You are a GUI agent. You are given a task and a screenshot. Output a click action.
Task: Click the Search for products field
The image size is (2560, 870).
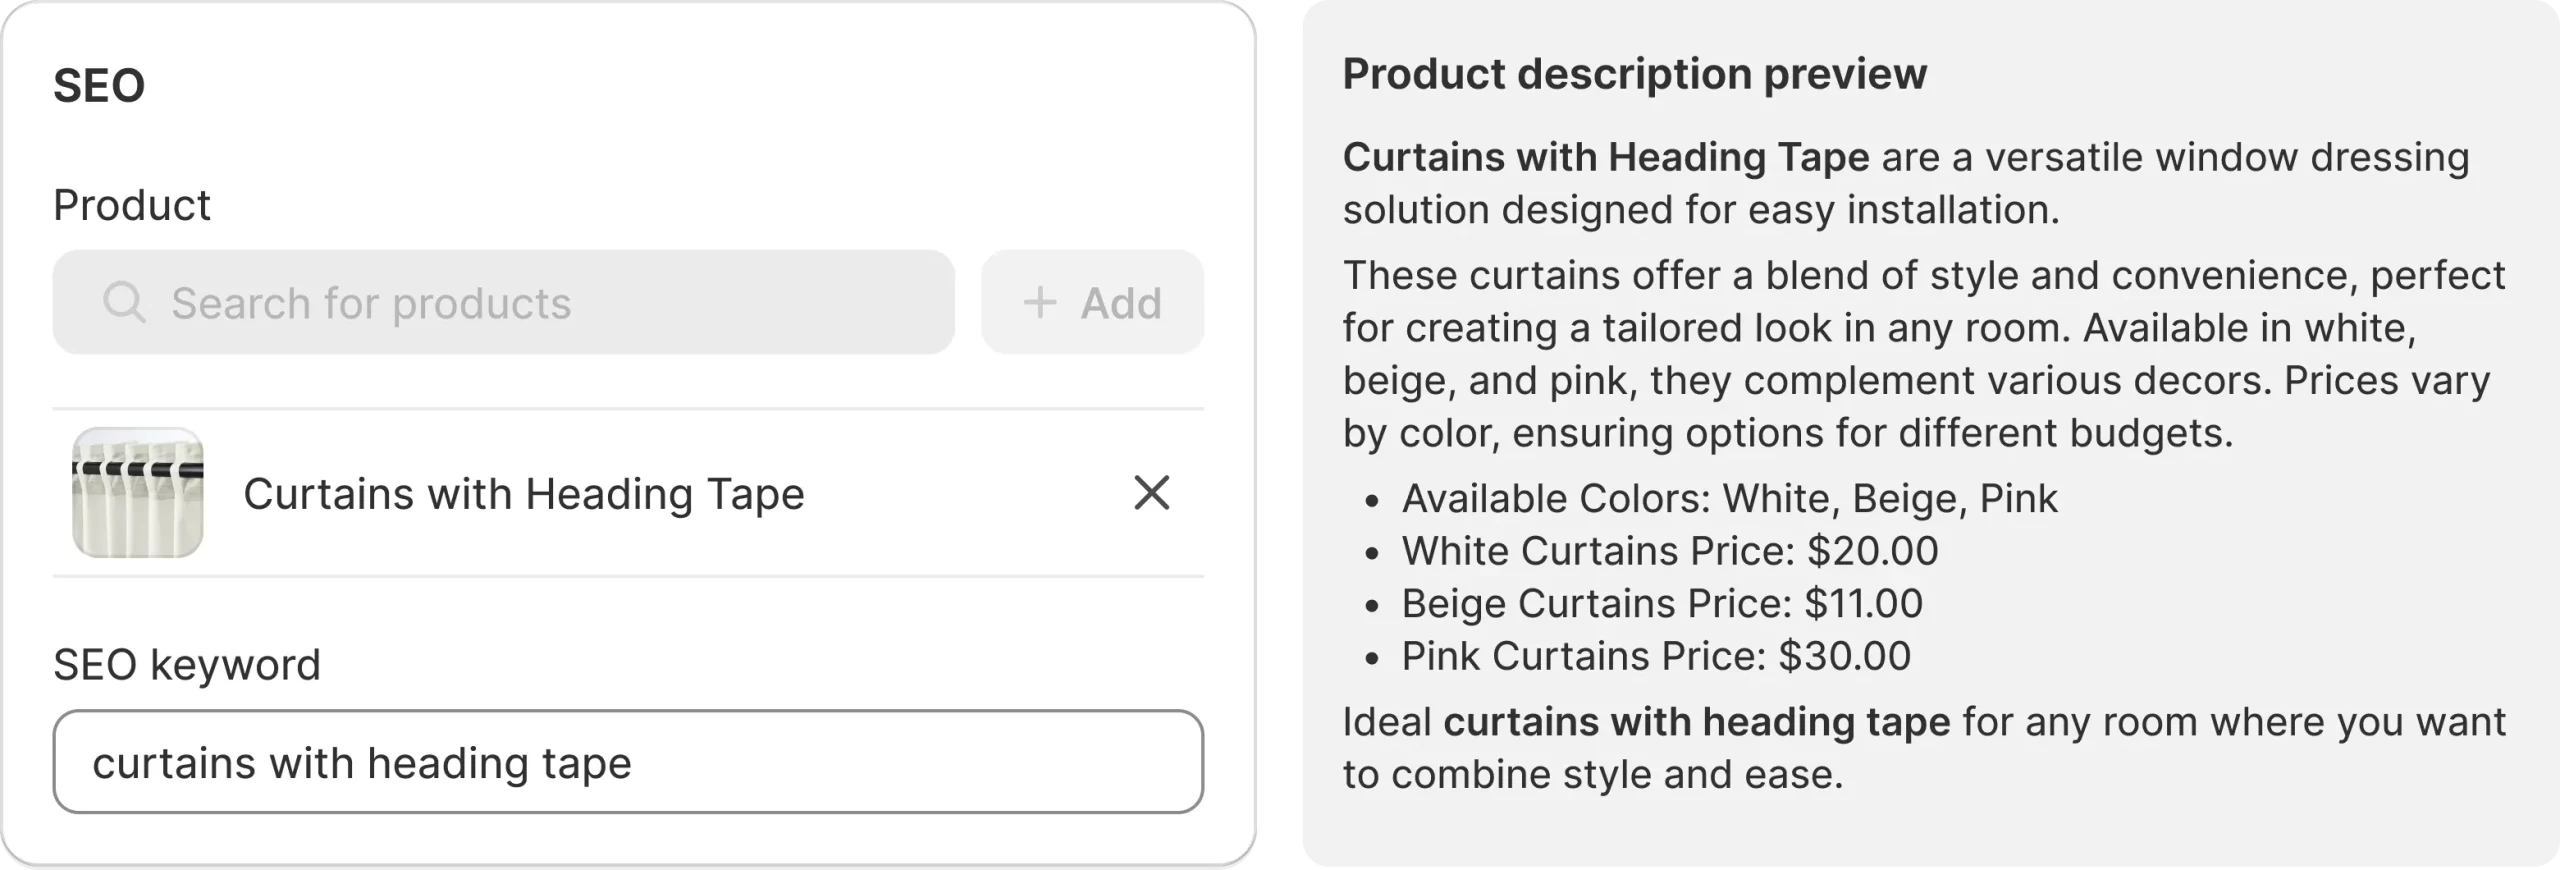click(x=500, y=303)
